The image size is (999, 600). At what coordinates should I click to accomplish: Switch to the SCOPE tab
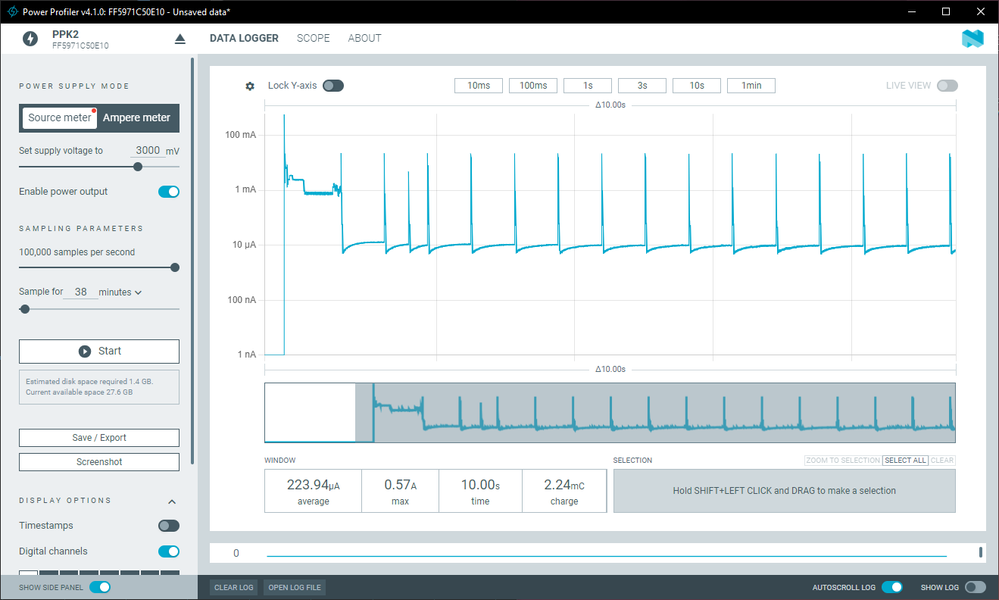pos(313,38)
